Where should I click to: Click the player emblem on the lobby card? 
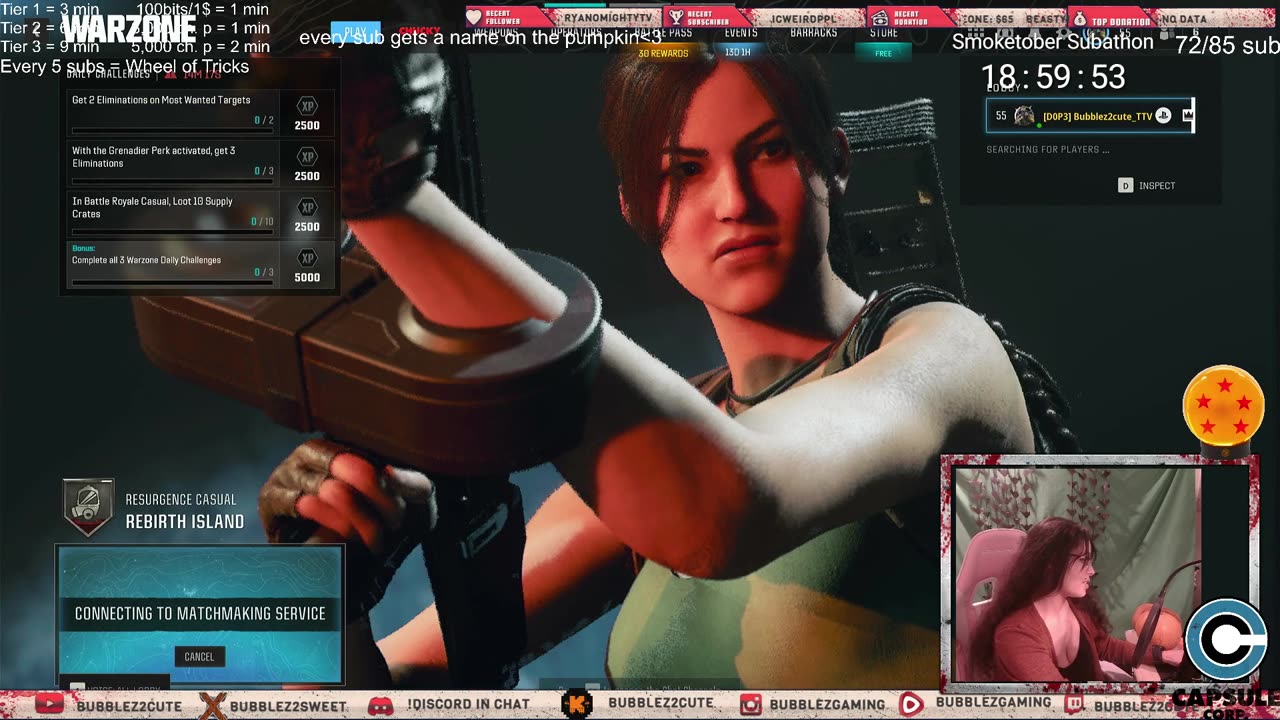click(x=1024, y=116)
